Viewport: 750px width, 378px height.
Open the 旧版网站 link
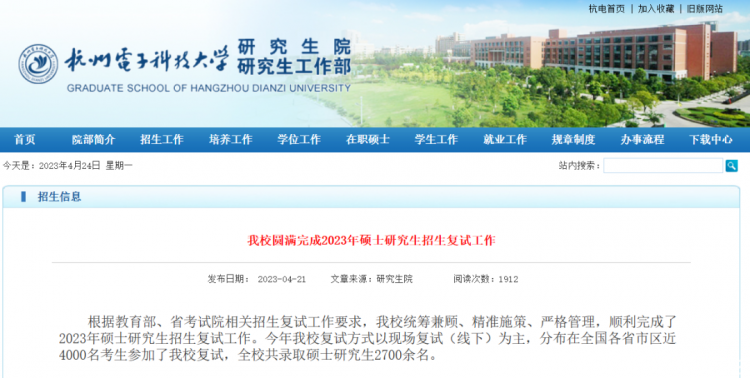pyautogui.click(x=705, y=9)
